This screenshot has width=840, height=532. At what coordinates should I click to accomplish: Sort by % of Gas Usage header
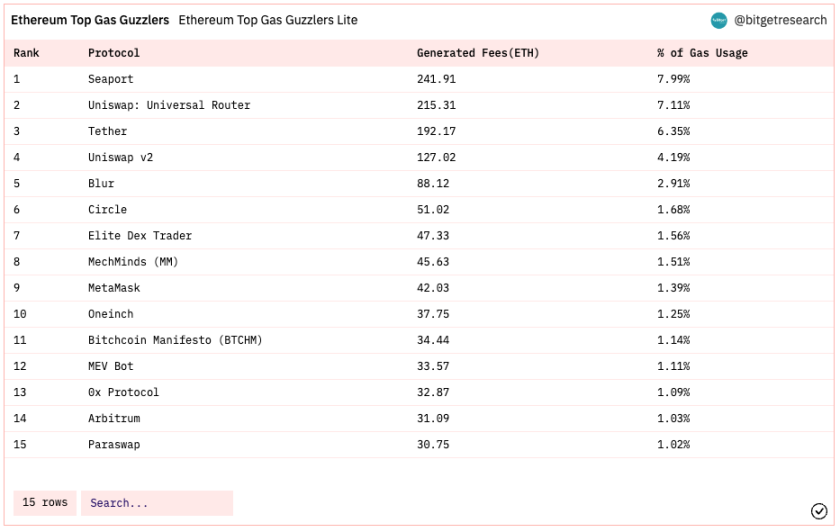702,53
